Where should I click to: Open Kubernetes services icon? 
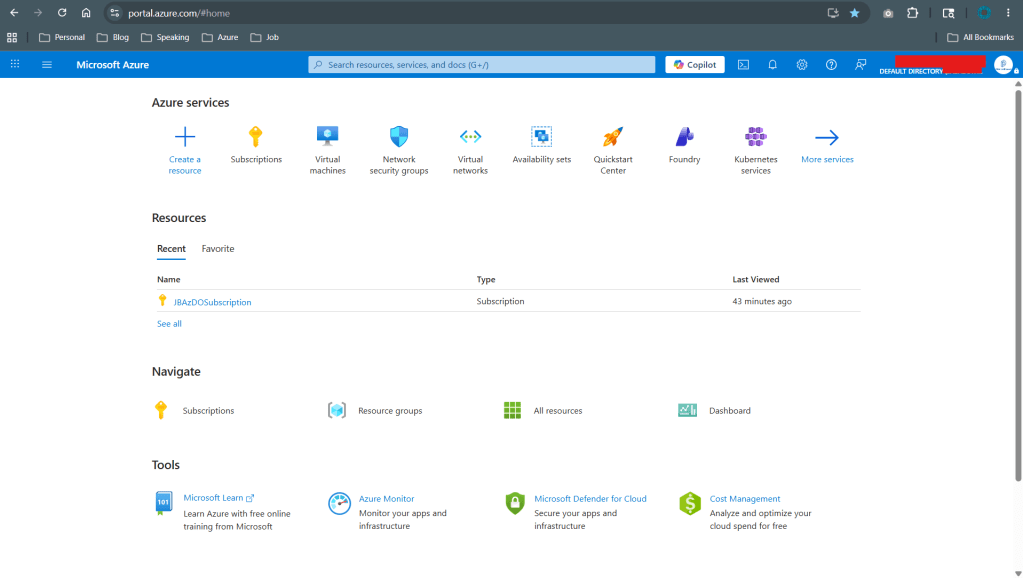[756, 136]
